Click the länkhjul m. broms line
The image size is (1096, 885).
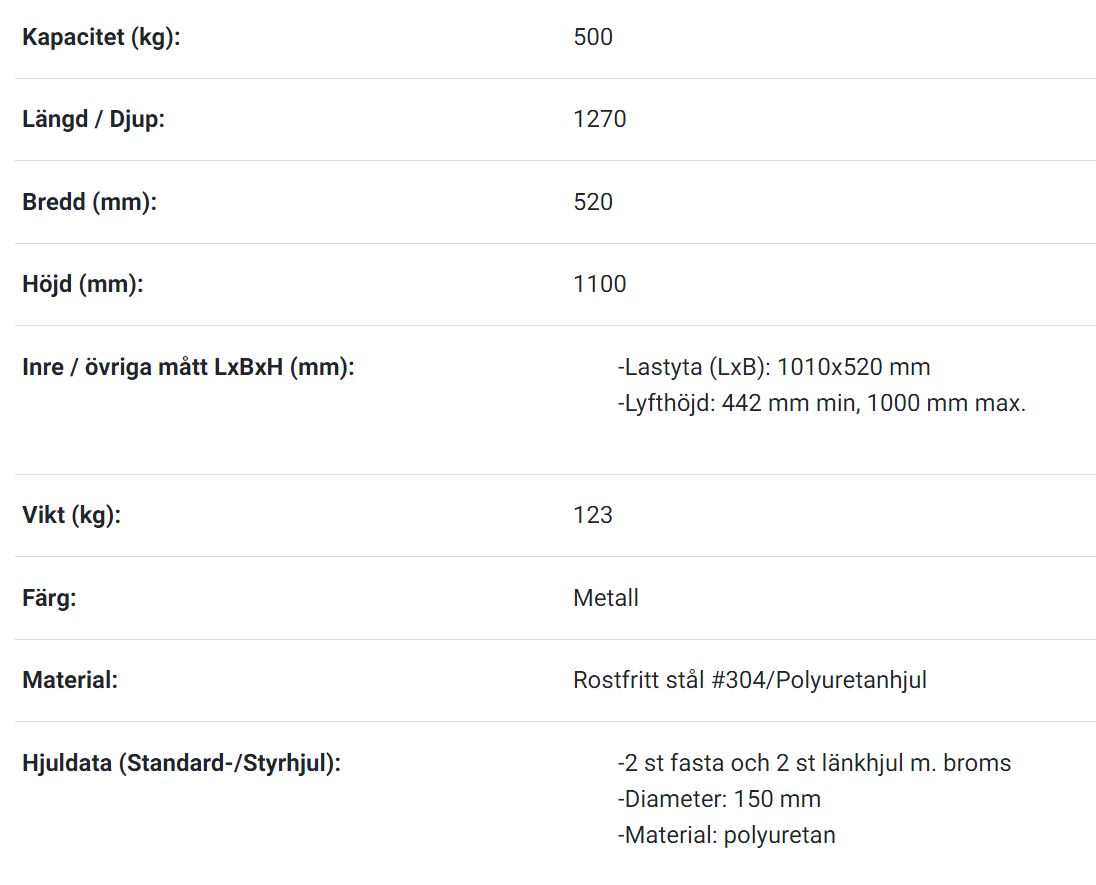(814, 763)
